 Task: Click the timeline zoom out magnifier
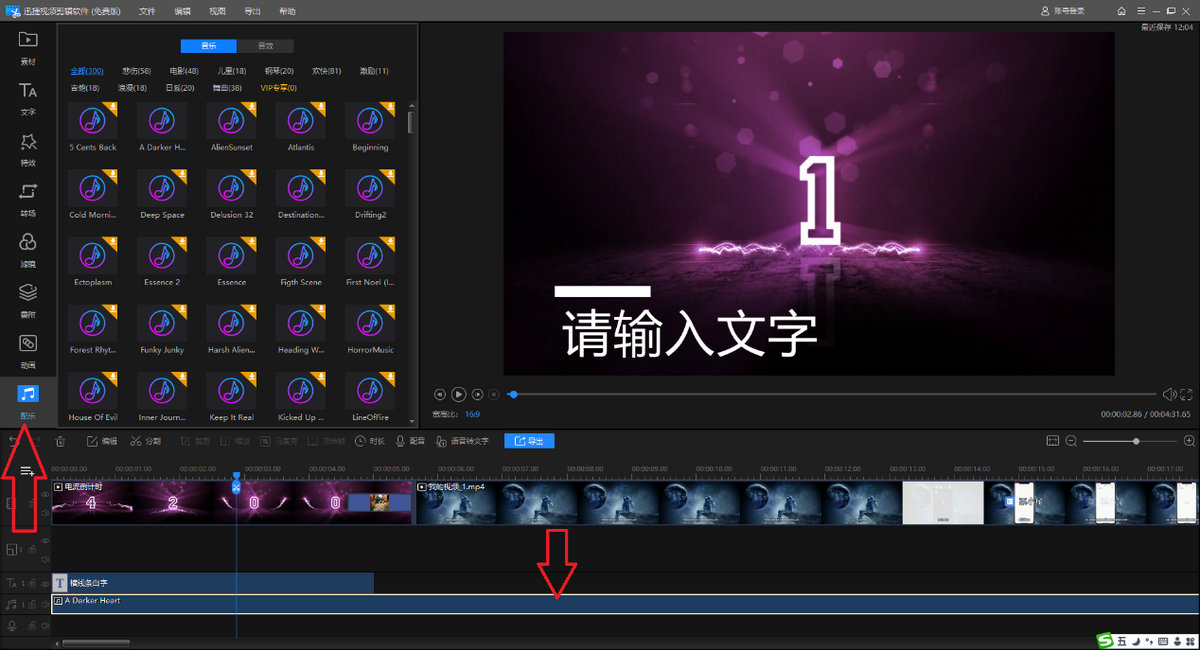pos(1071,441)
